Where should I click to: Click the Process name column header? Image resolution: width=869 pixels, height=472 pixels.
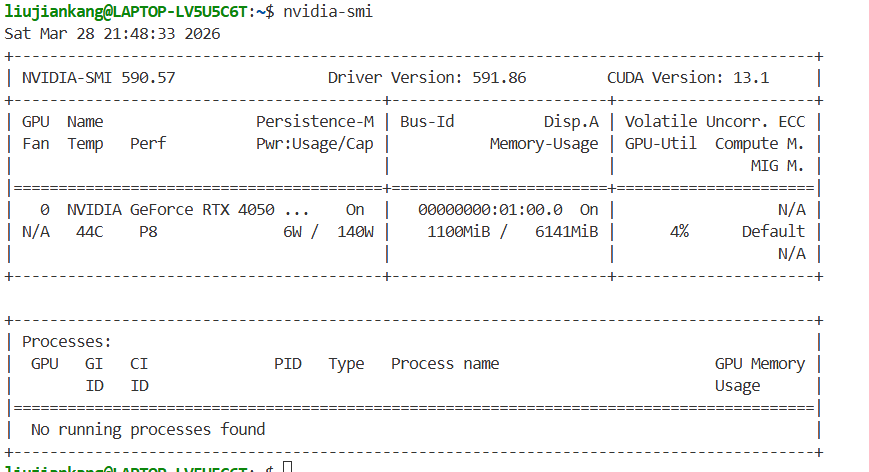pyautogui.click(x=444, y=363)
